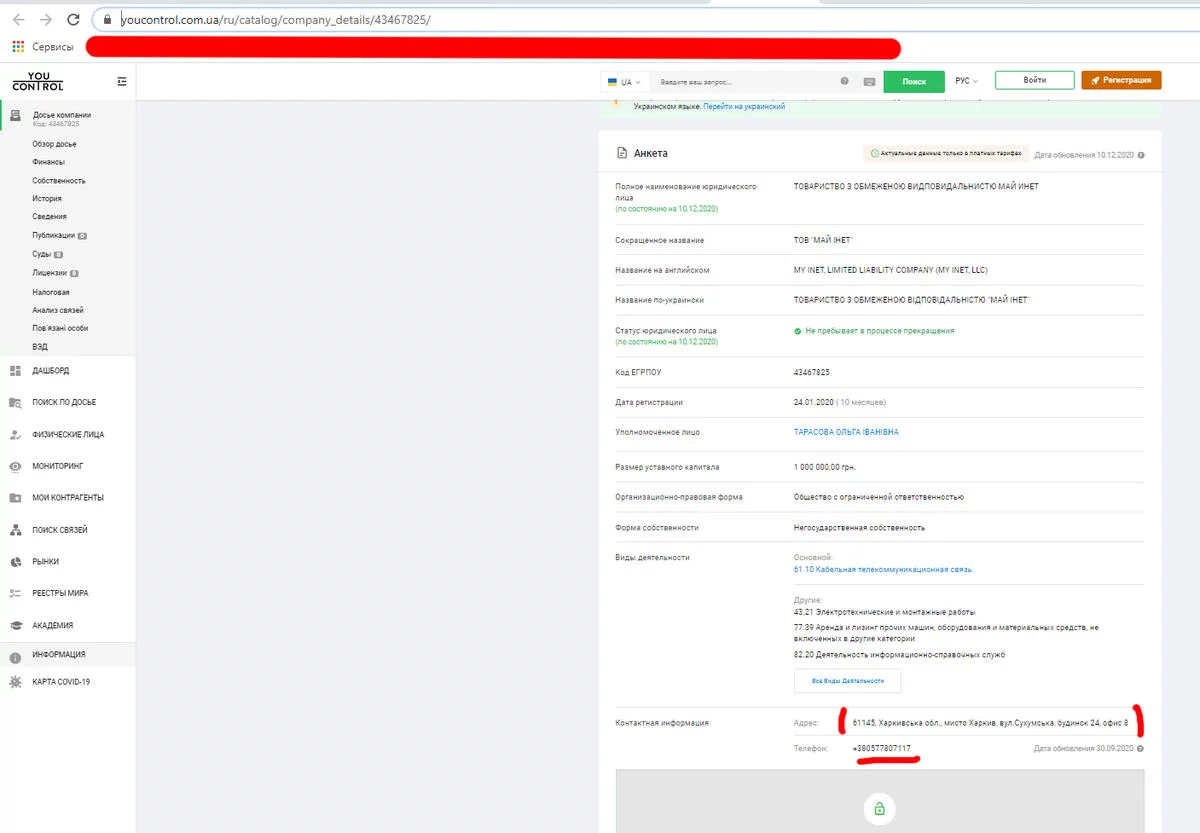Click the Сервисы bookmarks label

pos(53,47)
